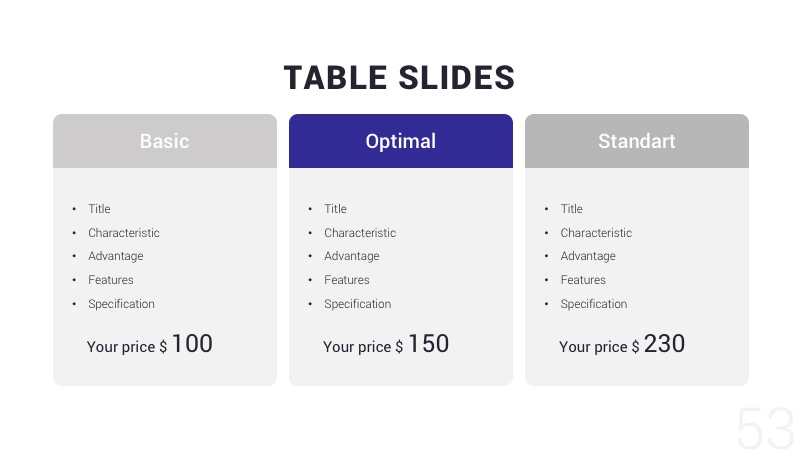Select the blue Optimal plan header

(401, 141)
